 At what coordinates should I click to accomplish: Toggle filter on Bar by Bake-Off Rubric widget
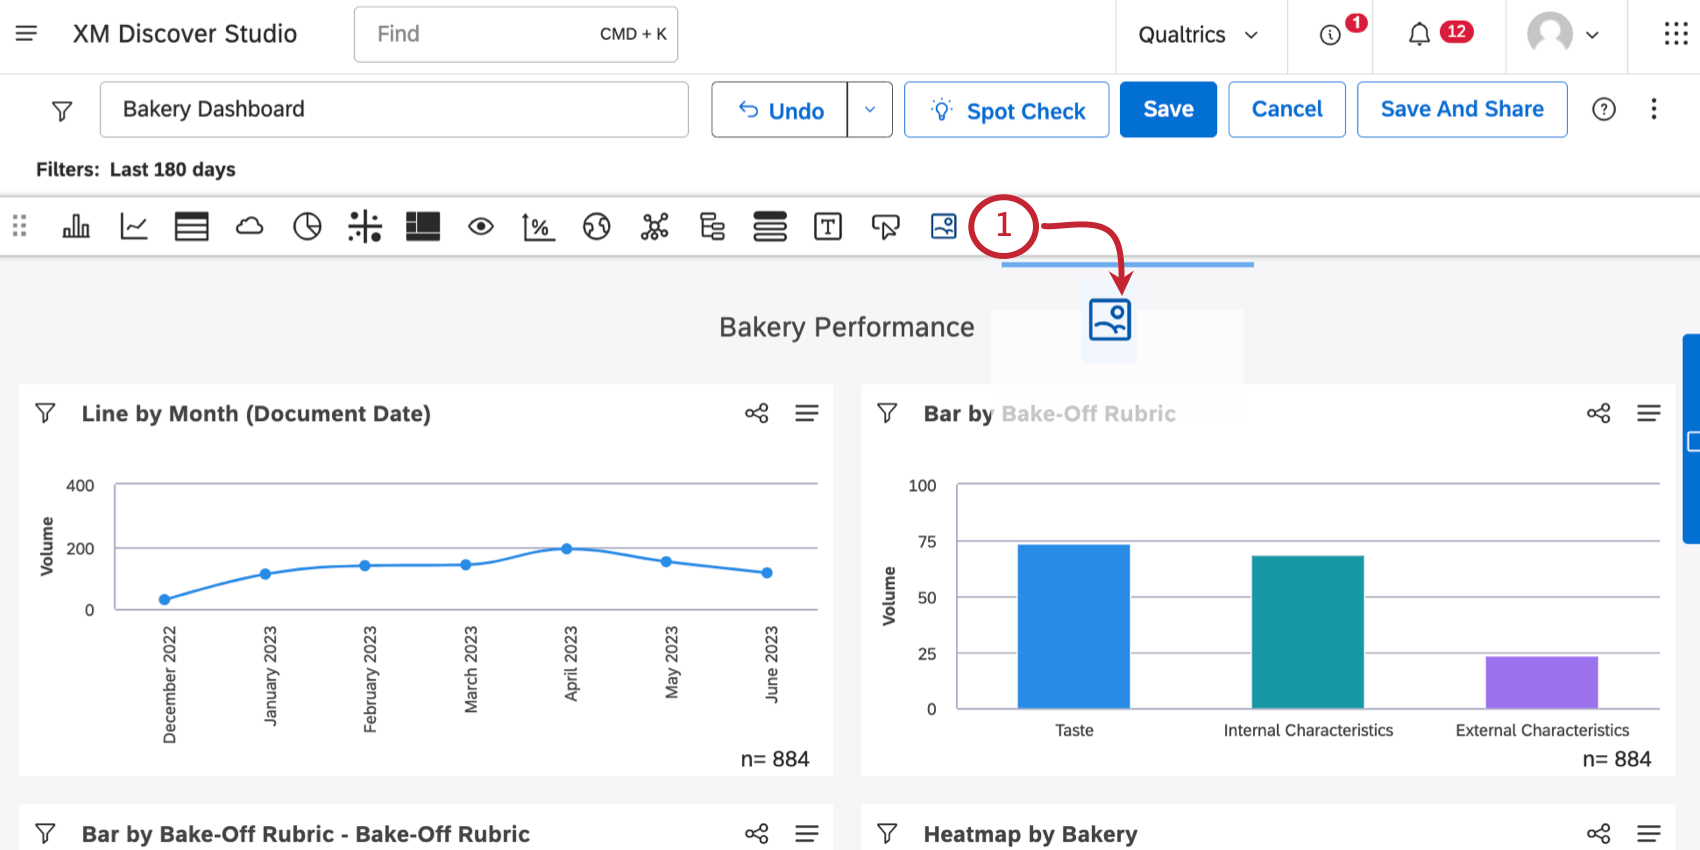[x=887, y=413]
